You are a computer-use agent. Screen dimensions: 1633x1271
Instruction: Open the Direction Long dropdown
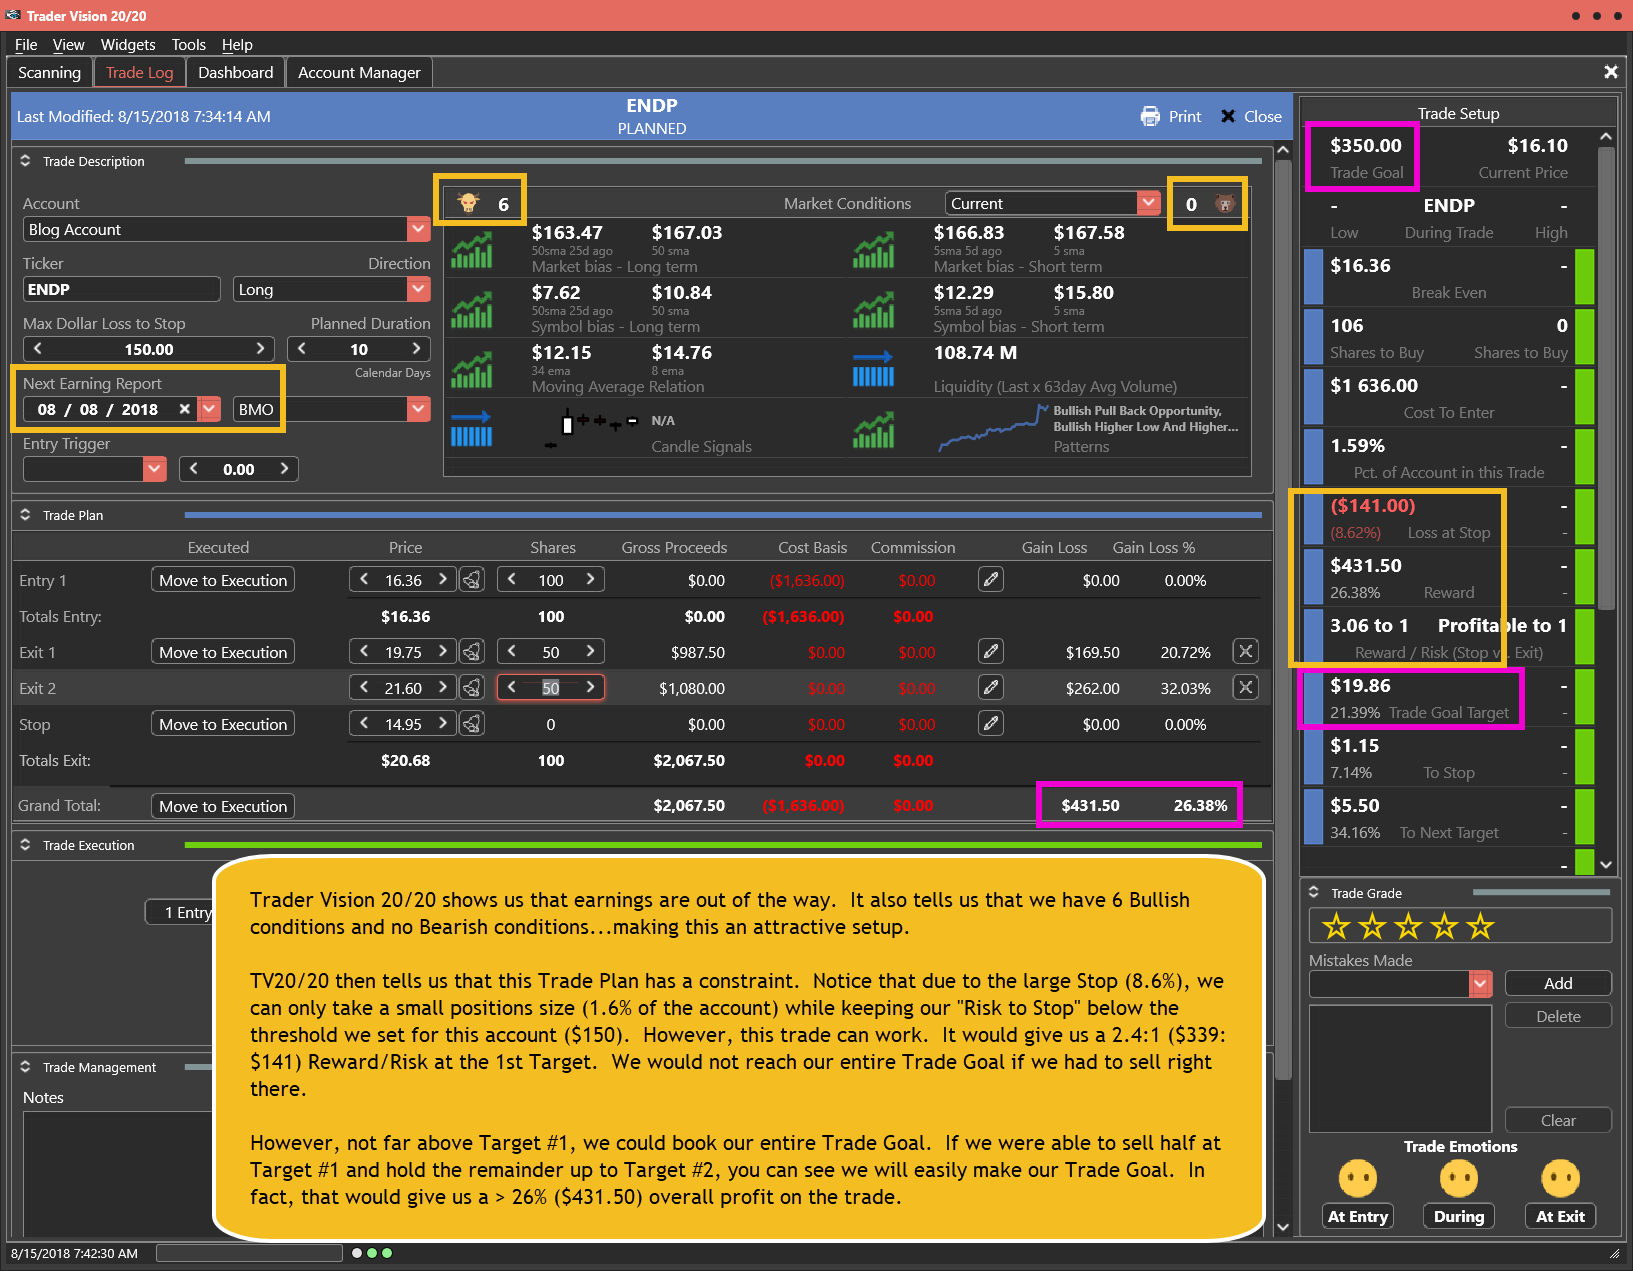(x=419, y=289)
